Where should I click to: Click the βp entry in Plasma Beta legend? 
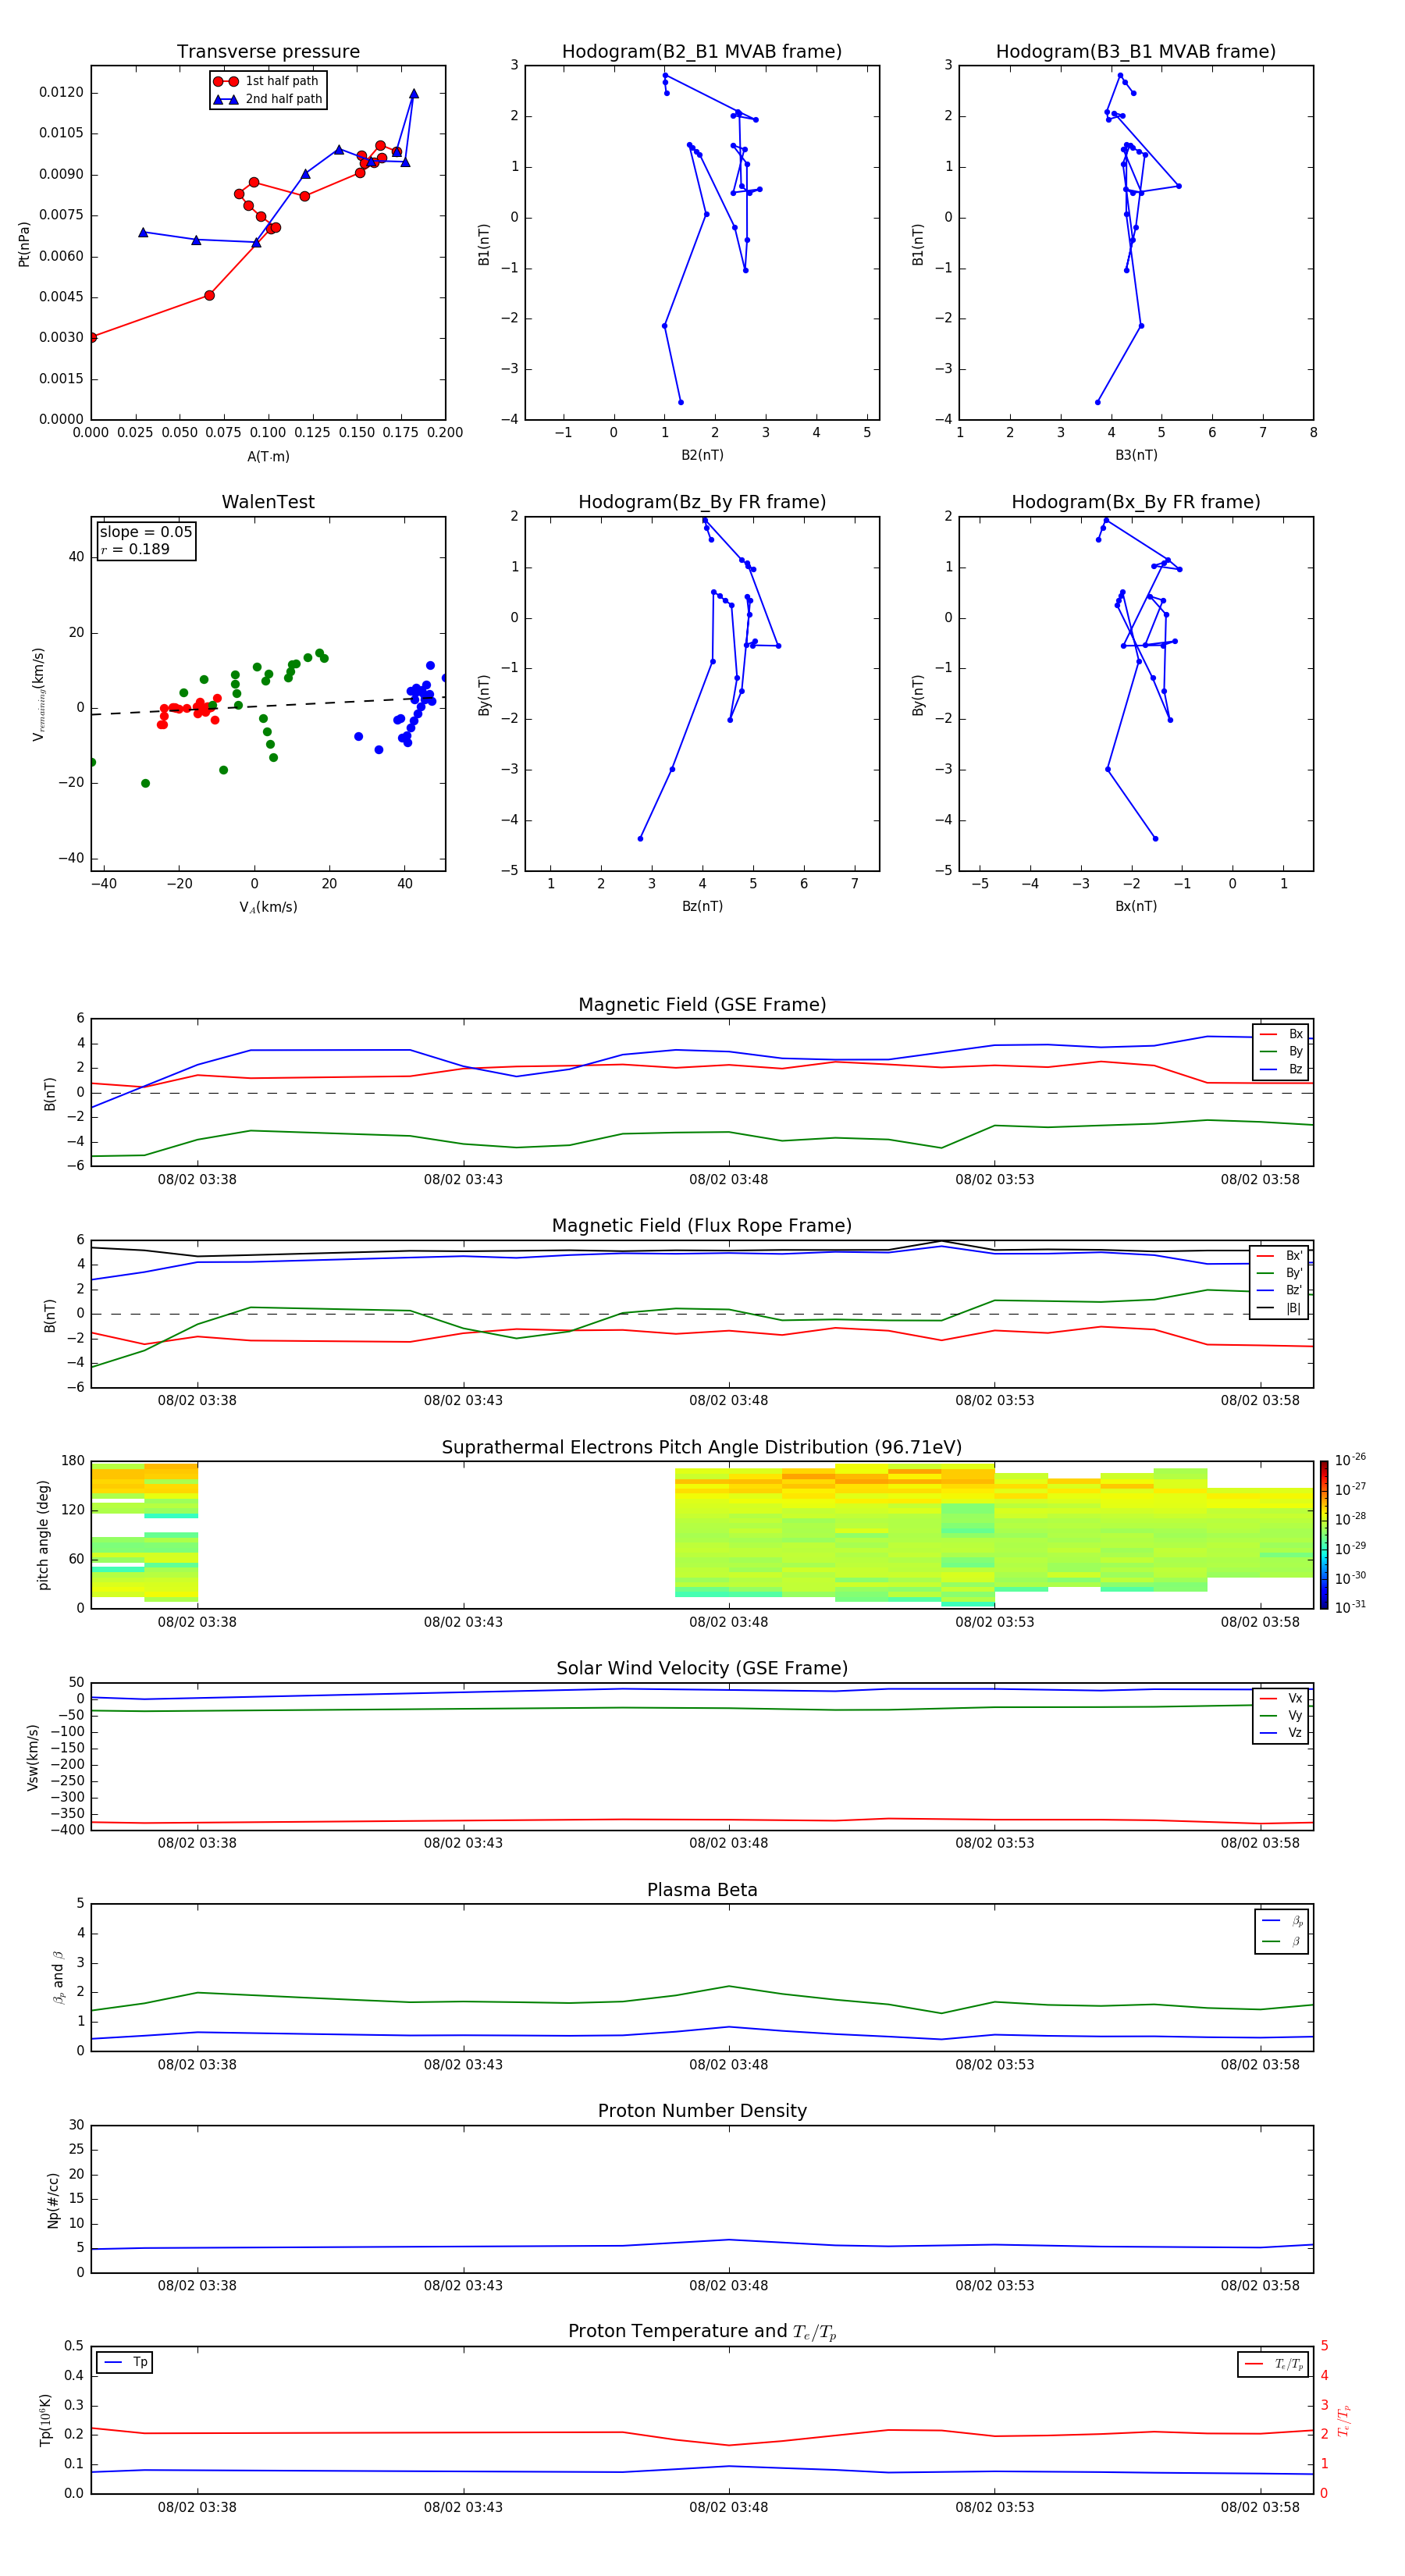[1283, 1920]
